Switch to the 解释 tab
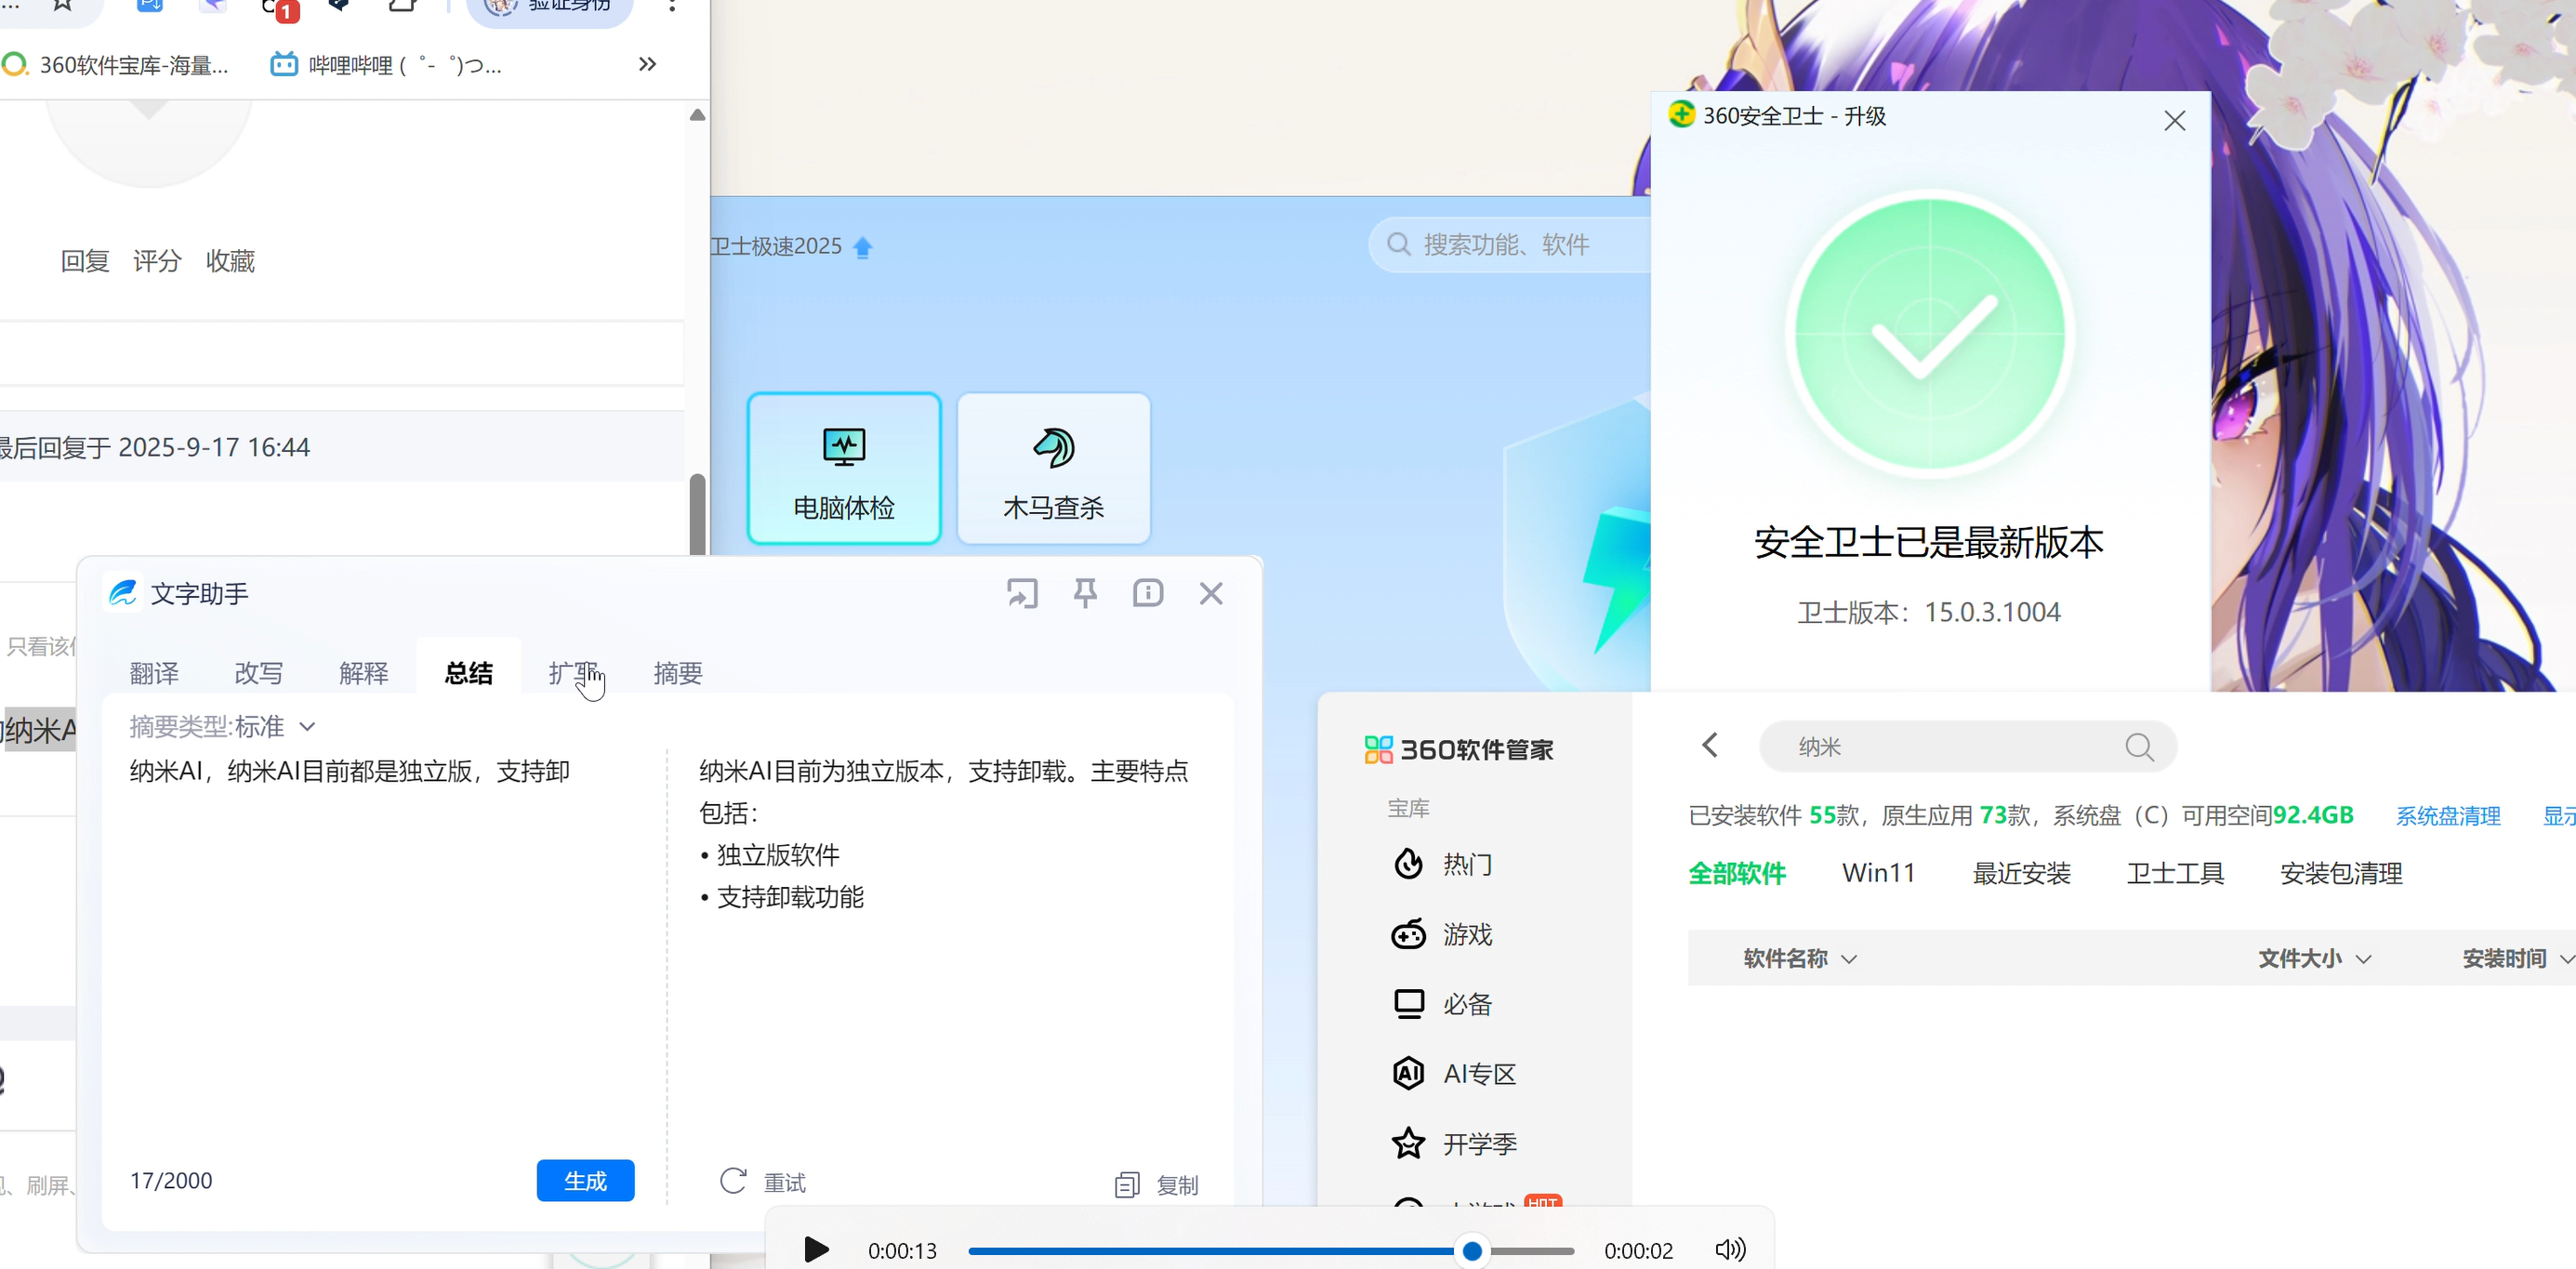 coord(364,673)
